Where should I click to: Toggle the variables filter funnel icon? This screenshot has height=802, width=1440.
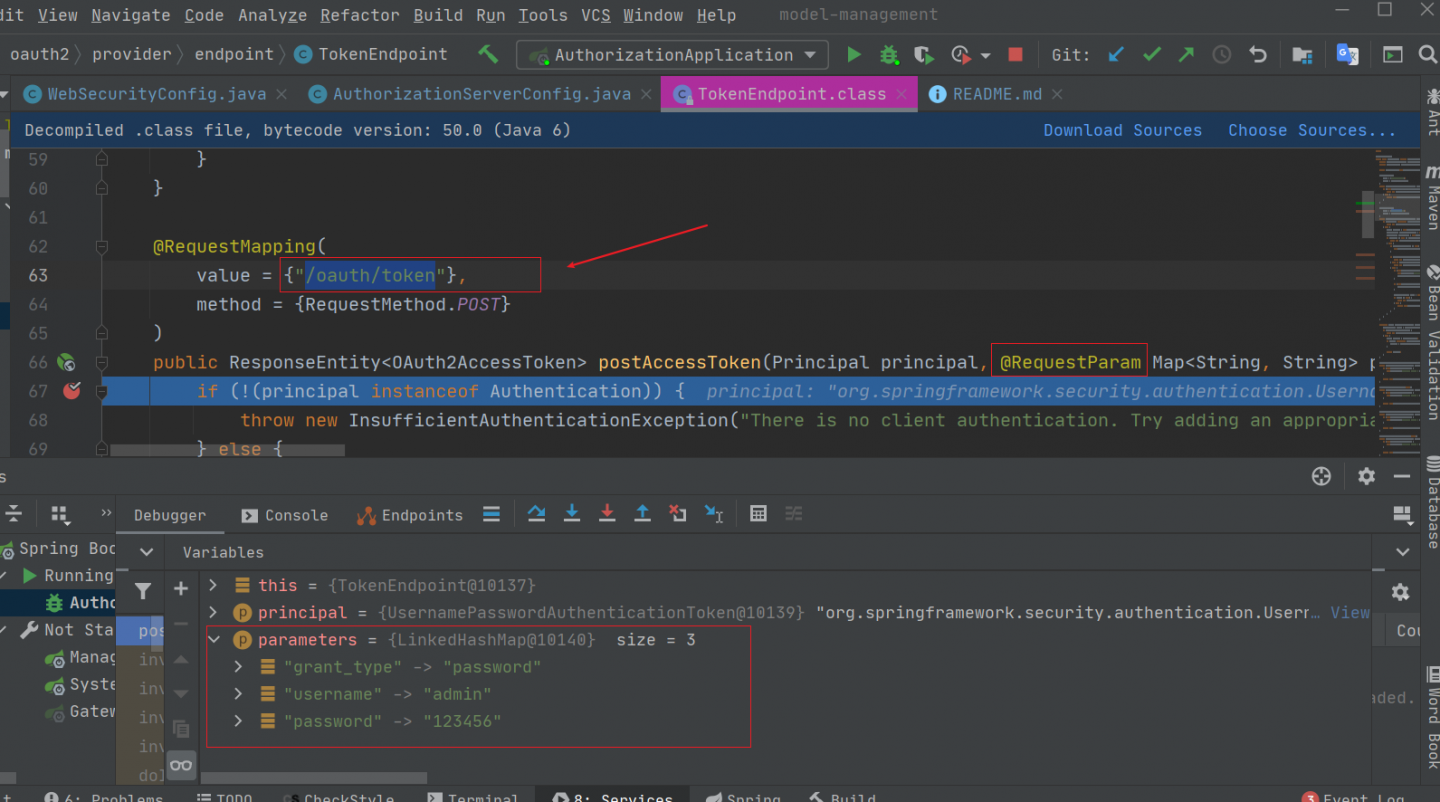(x=143, y=591)
